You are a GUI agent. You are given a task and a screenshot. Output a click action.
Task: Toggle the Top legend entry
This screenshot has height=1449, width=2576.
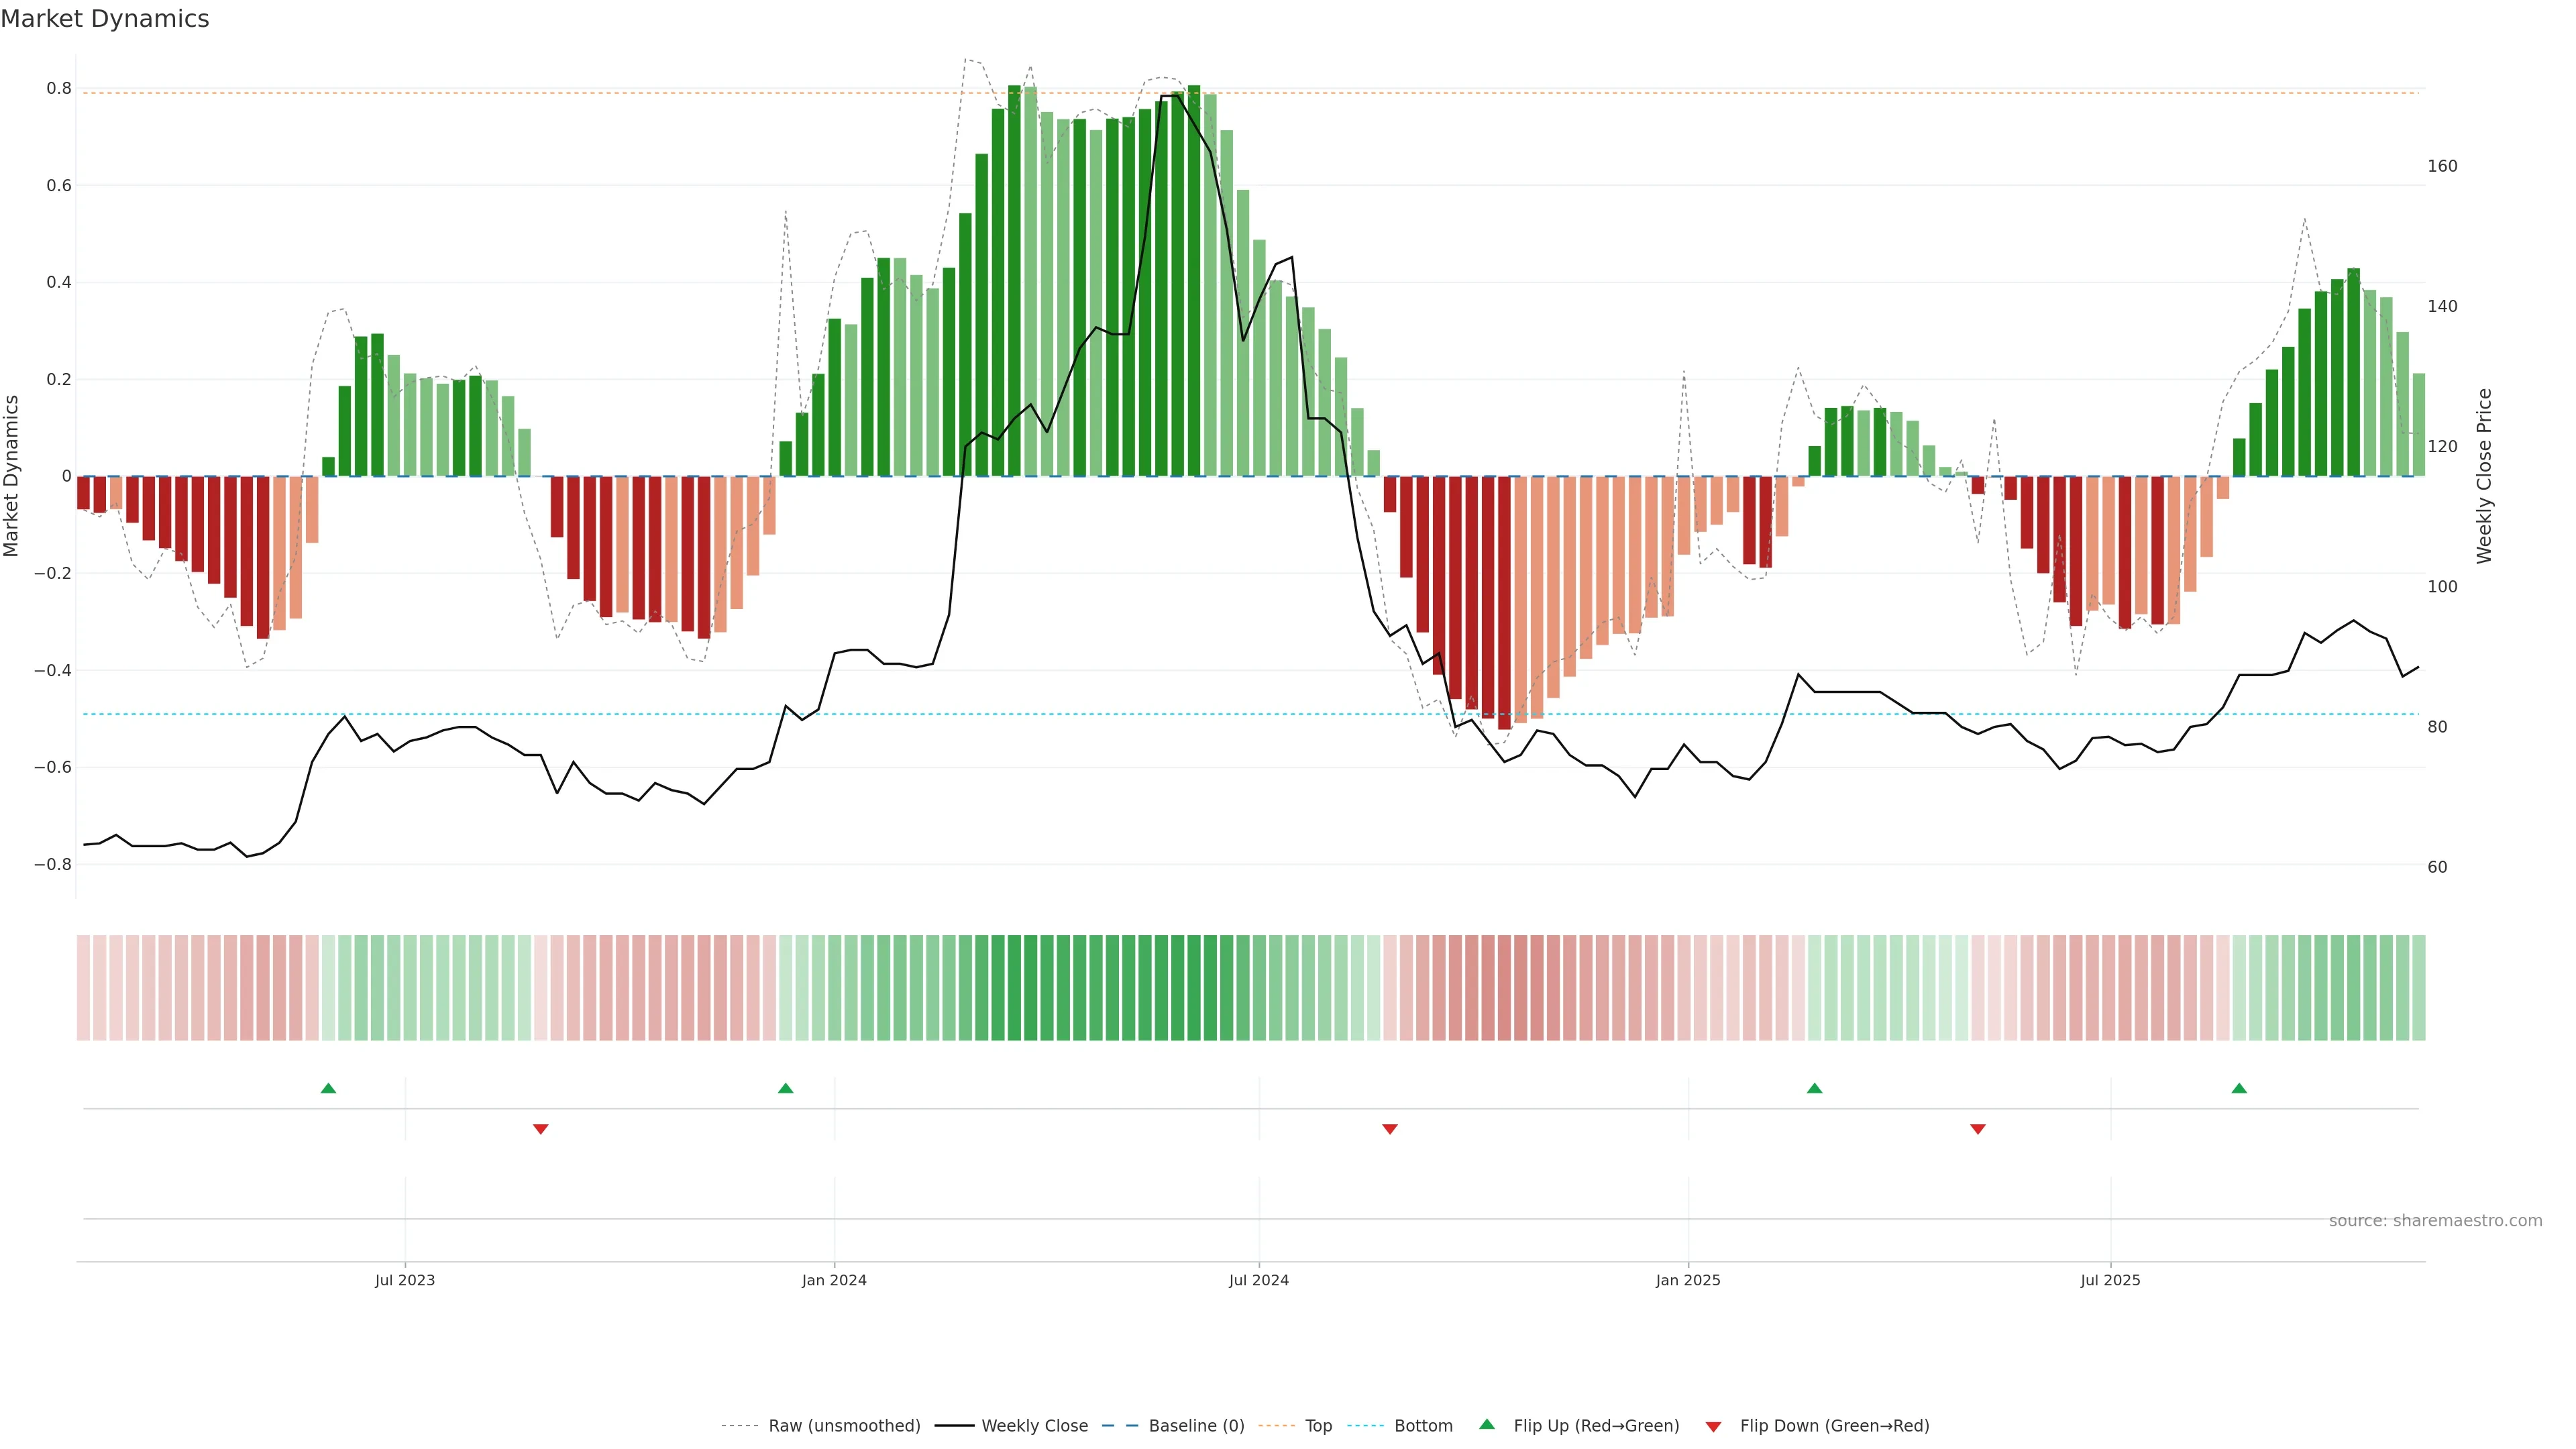[1318, 1426]
